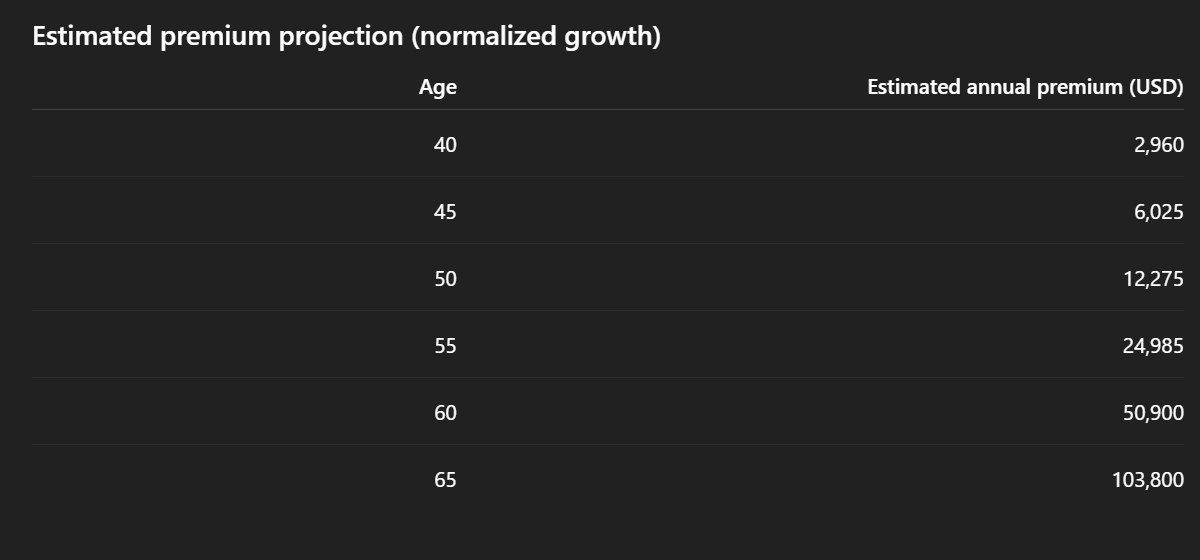Click the age 65 cell
This screenshot has height=560, width=1200.
(x=445, y=480)
